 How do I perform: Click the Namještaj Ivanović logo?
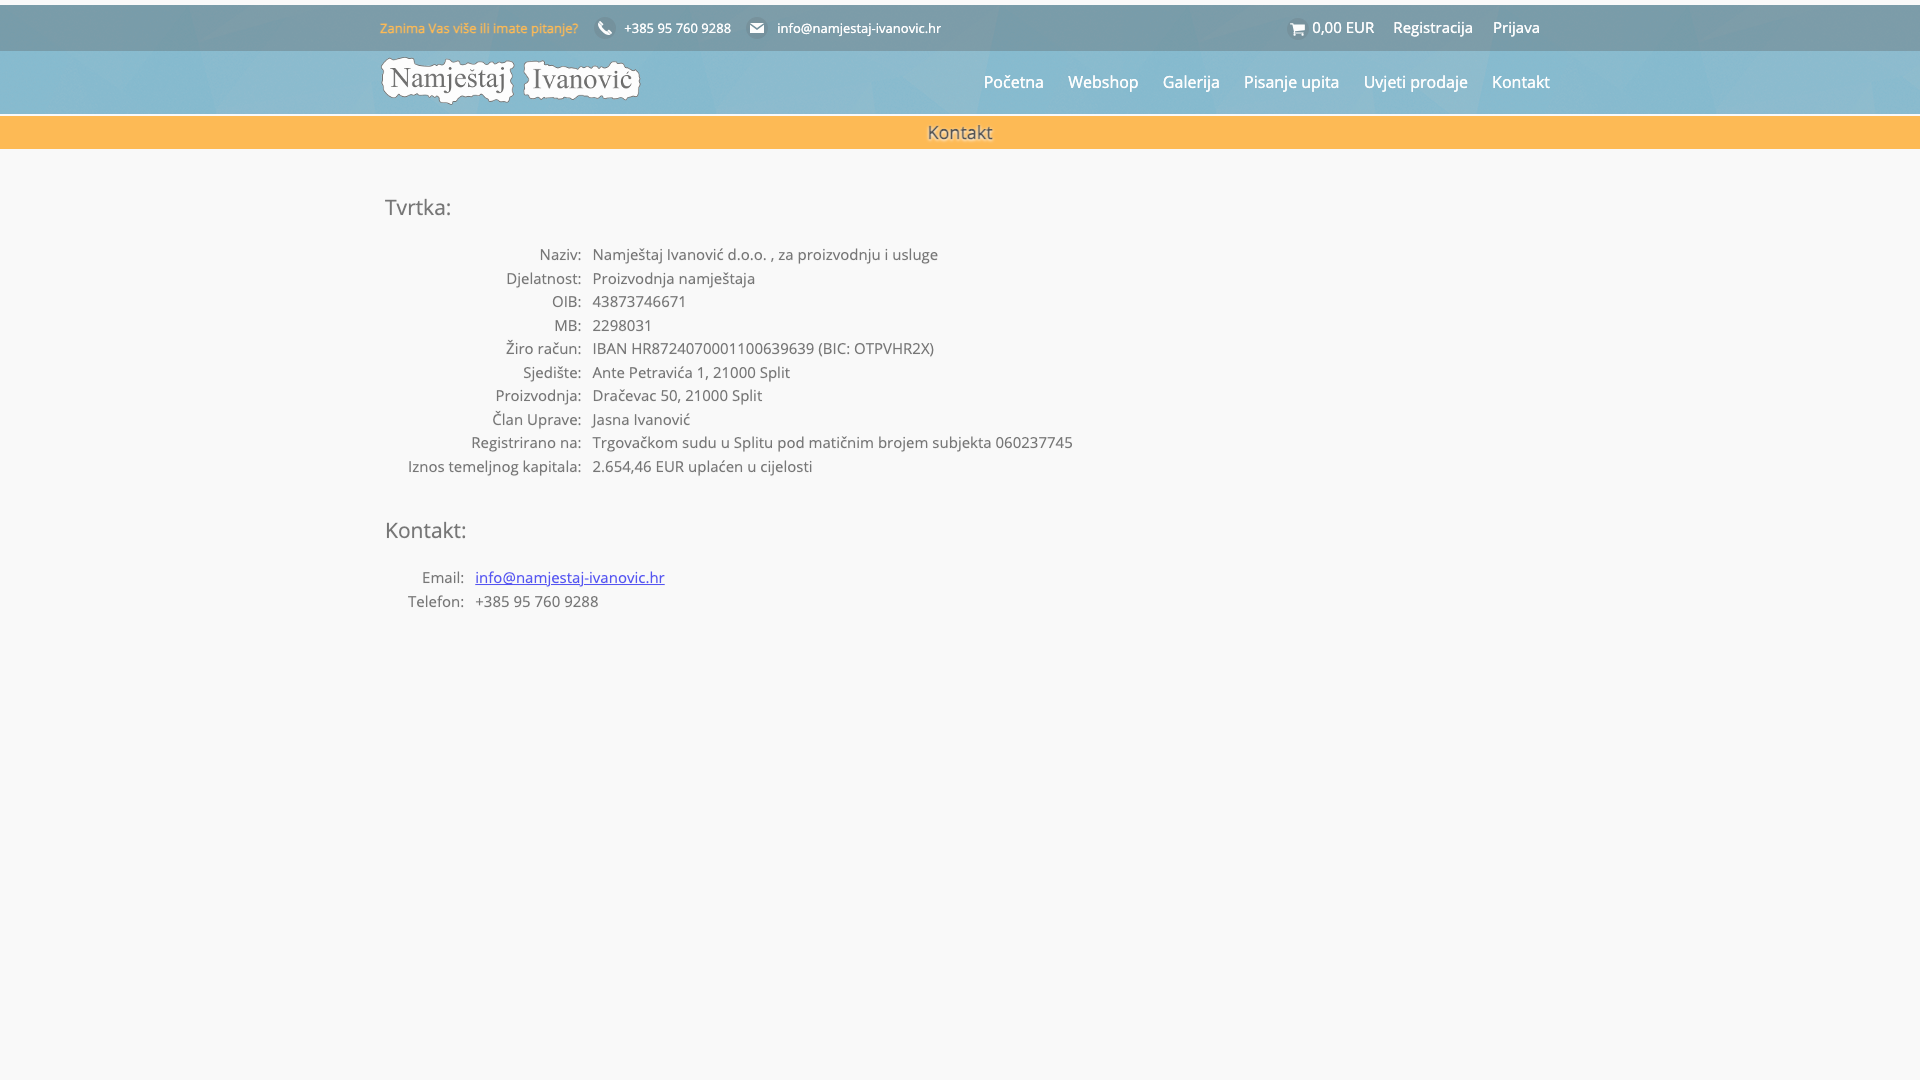tap(510, 81)
